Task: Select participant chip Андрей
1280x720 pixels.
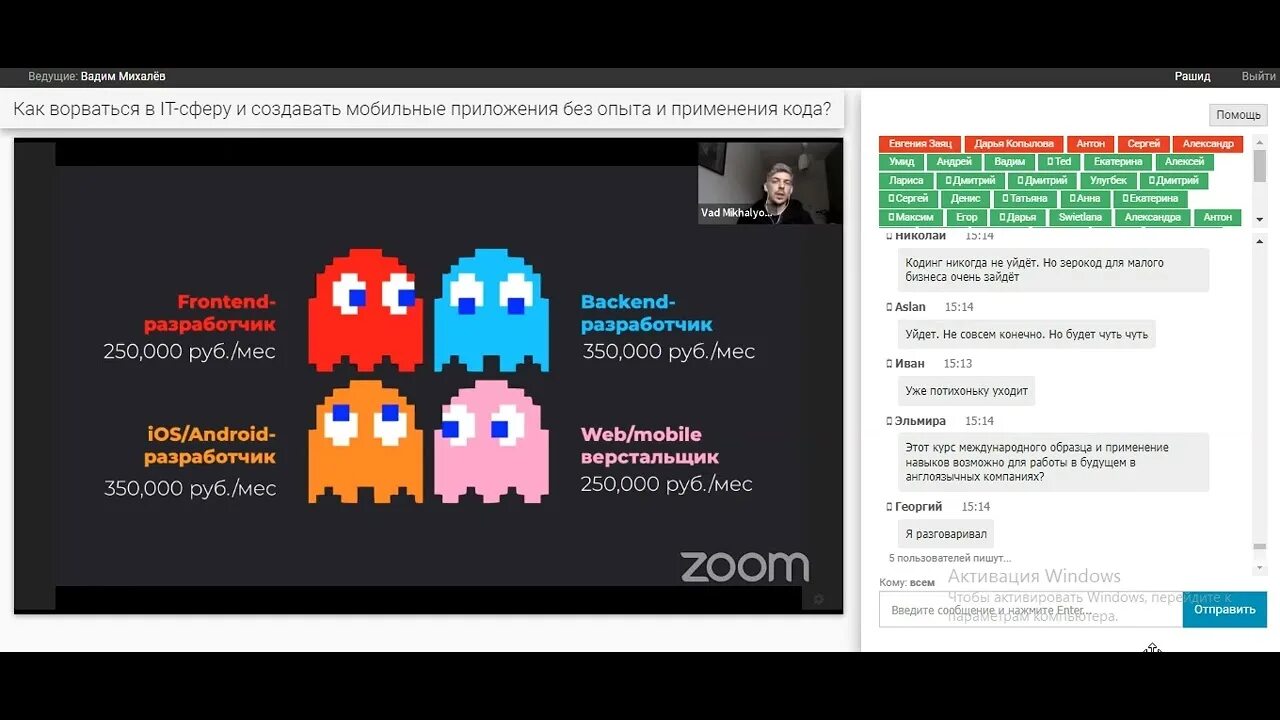Action: coord(954,162)
